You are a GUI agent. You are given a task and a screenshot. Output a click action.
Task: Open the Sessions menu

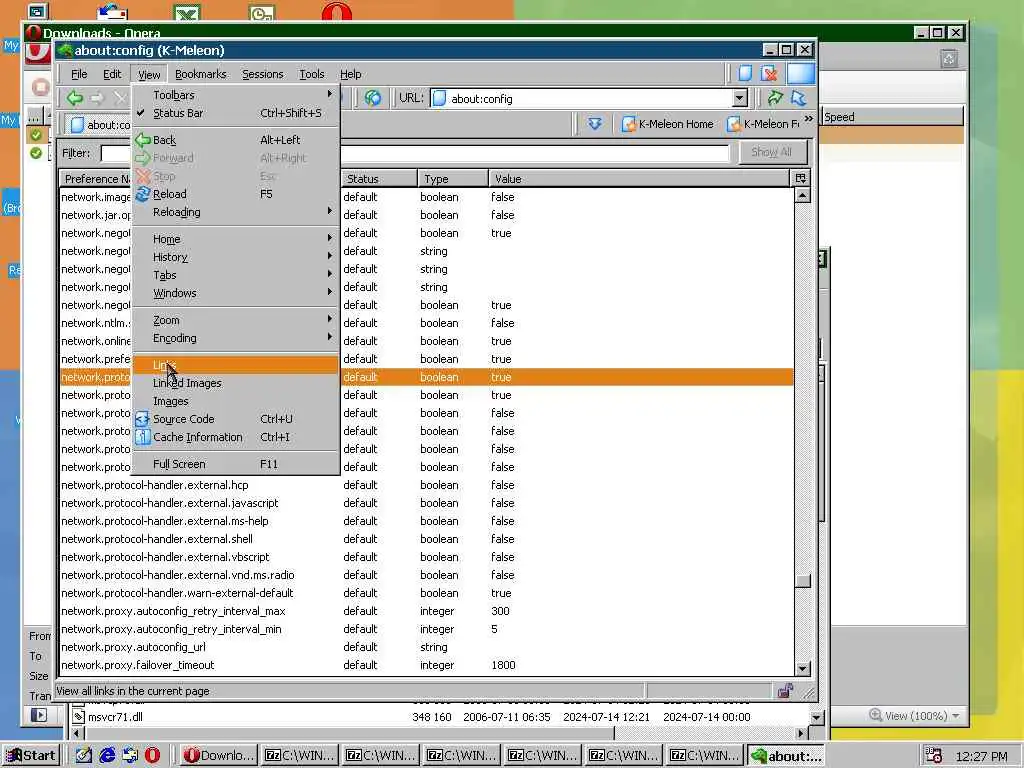pos(263,74)
